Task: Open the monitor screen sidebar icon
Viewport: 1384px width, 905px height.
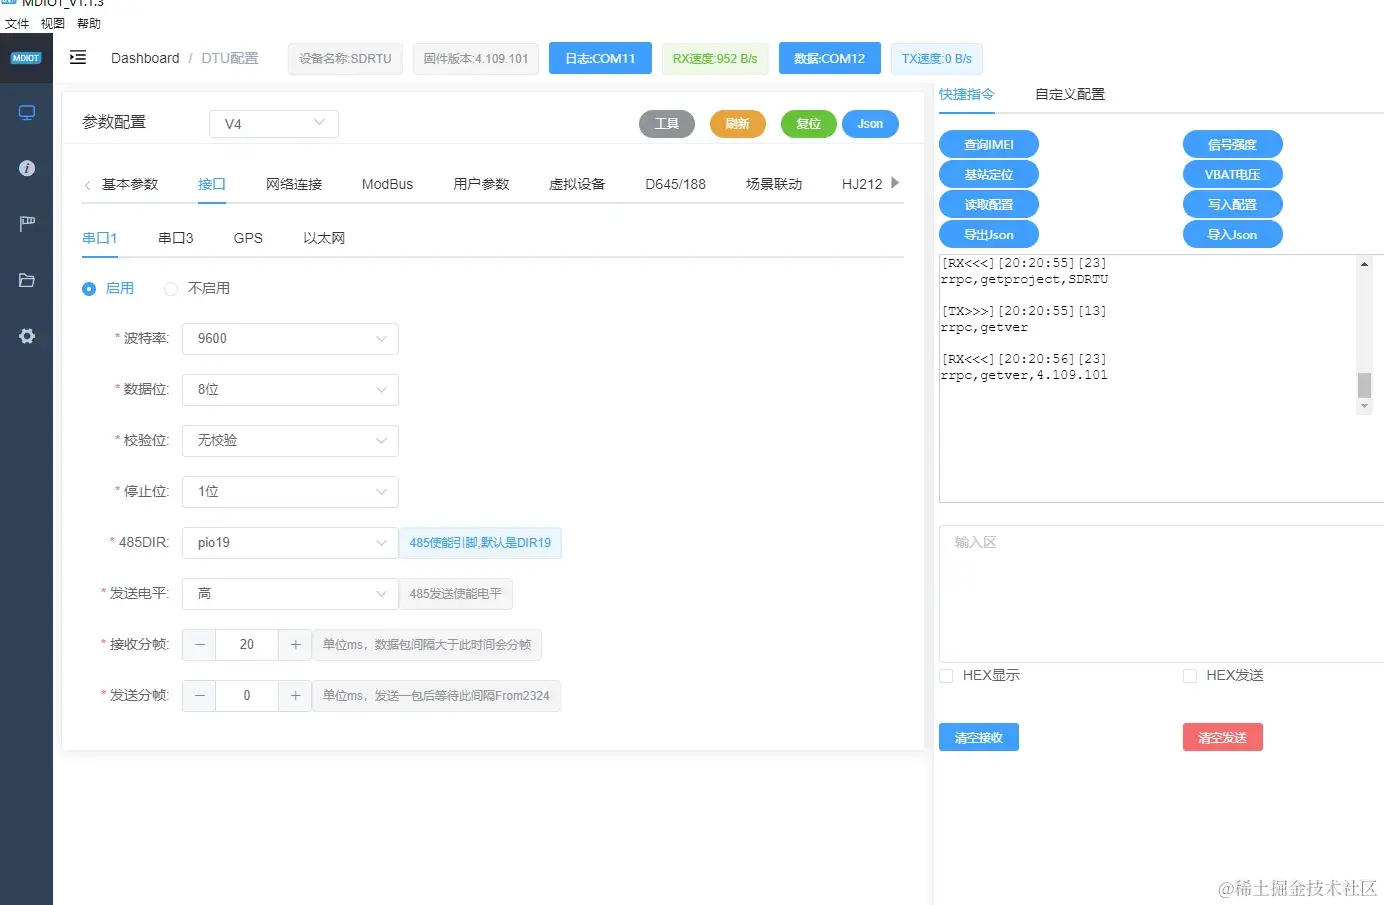Action: click(27, 112)
